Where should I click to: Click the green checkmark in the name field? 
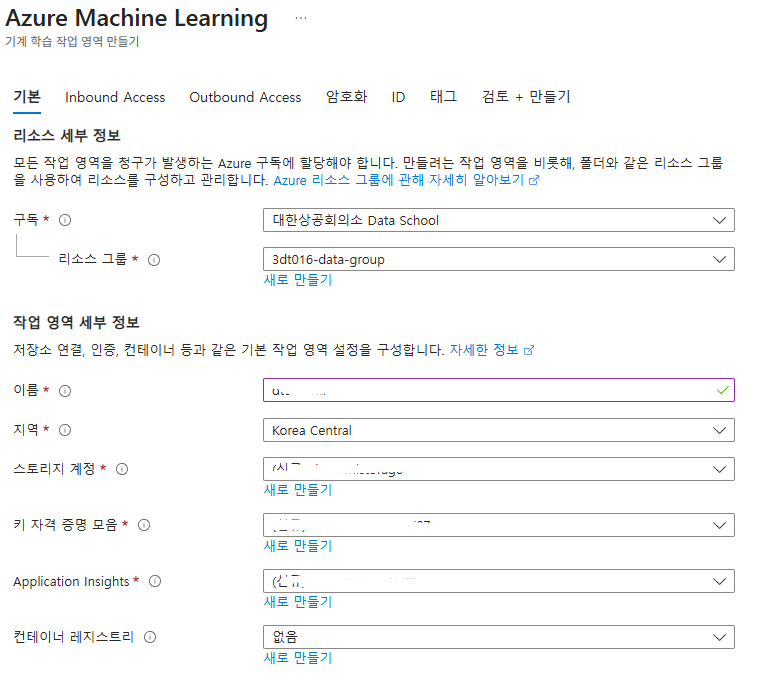point(722,390)
